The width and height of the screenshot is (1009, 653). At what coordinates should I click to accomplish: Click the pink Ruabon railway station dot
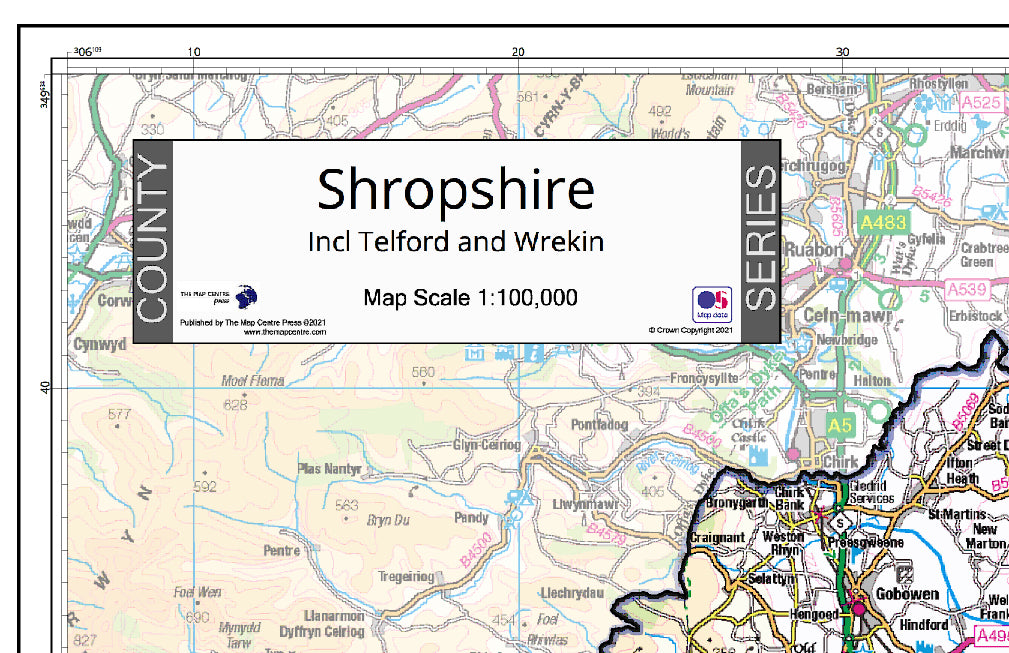(846, 263)
